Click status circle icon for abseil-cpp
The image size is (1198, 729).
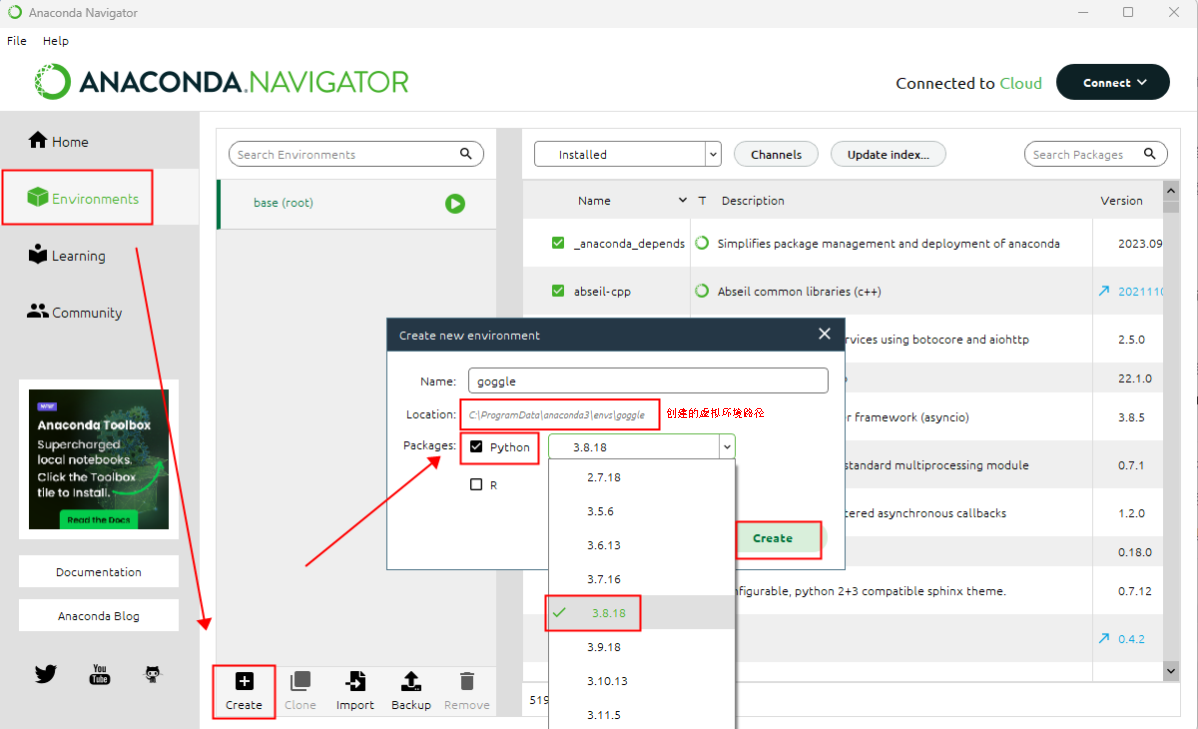(702, 291)
